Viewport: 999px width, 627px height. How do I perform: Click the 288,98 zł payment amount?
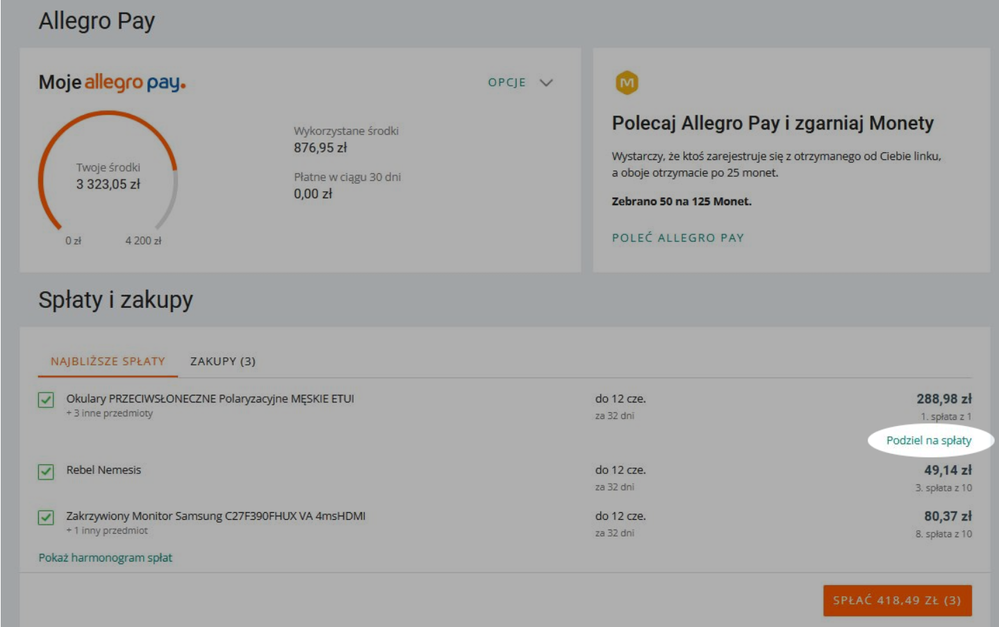(x=944, y=399)
